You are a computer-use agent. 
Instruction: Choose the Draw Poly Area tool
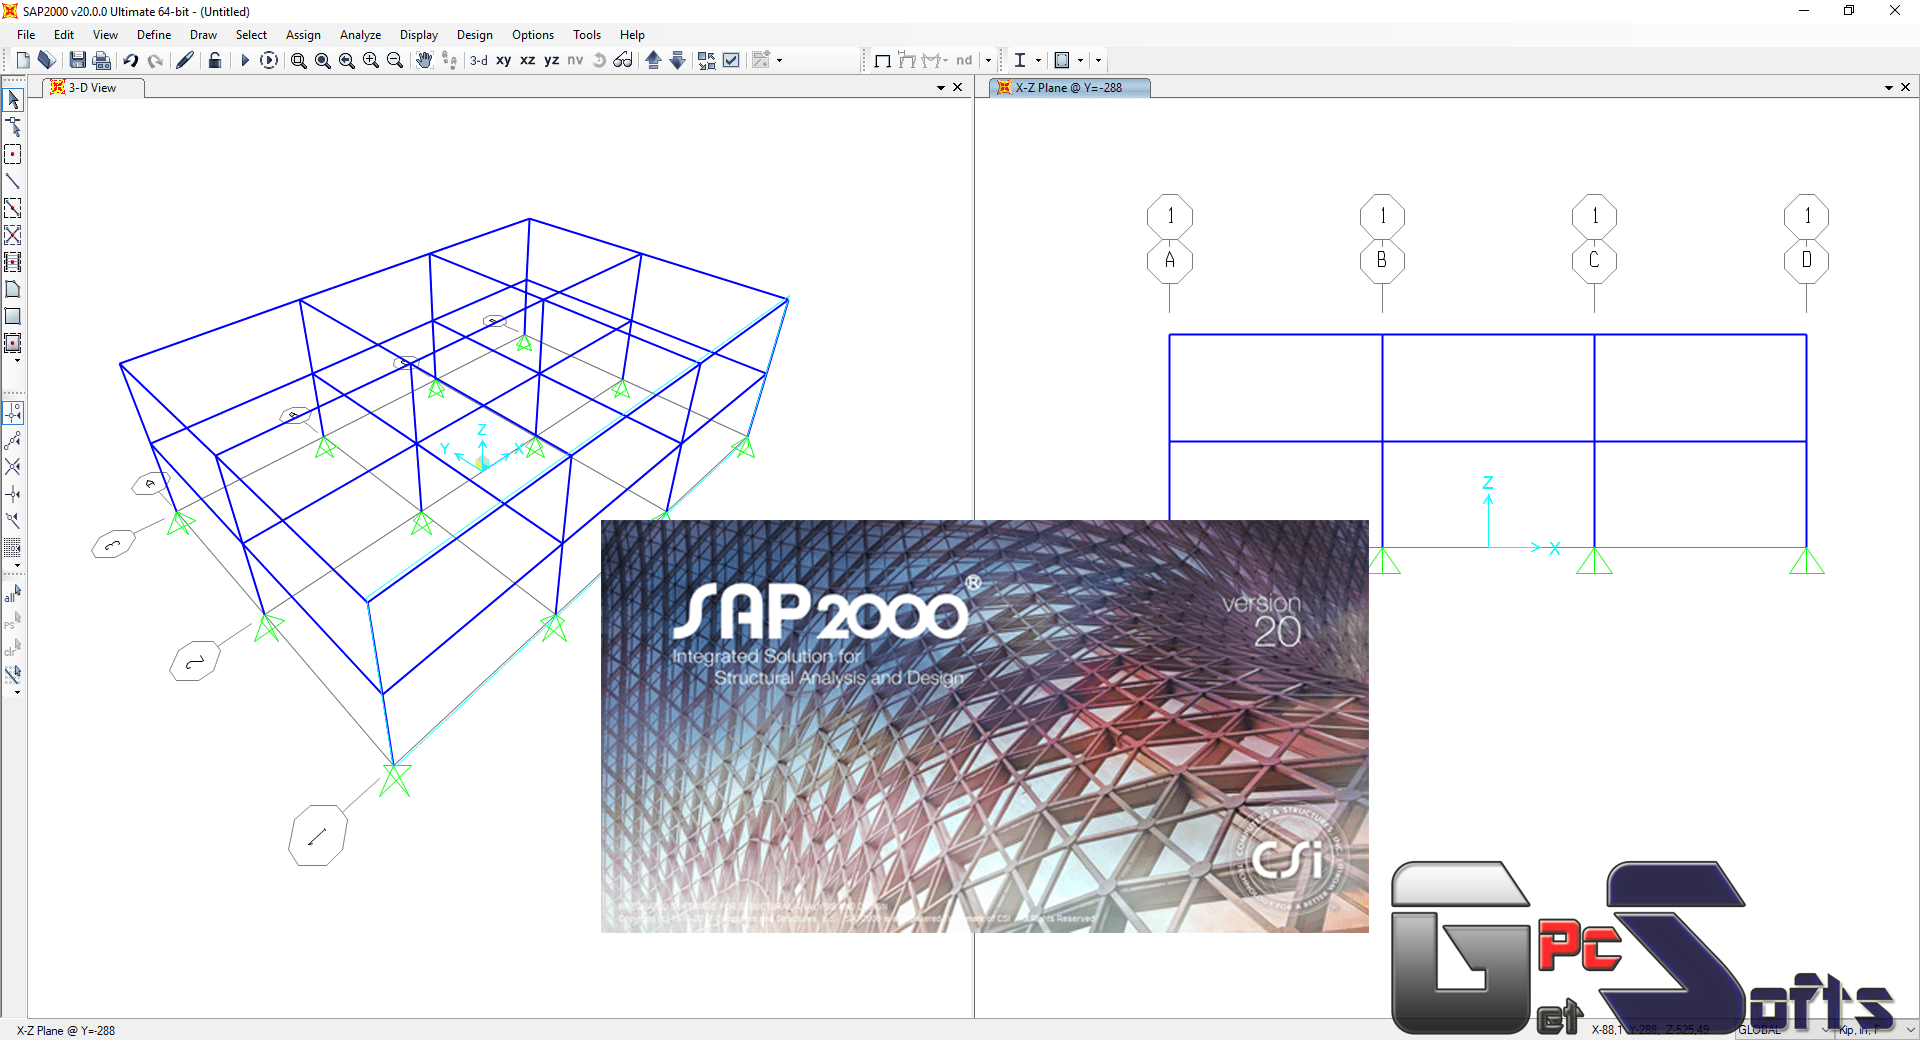tap(13, 289)
